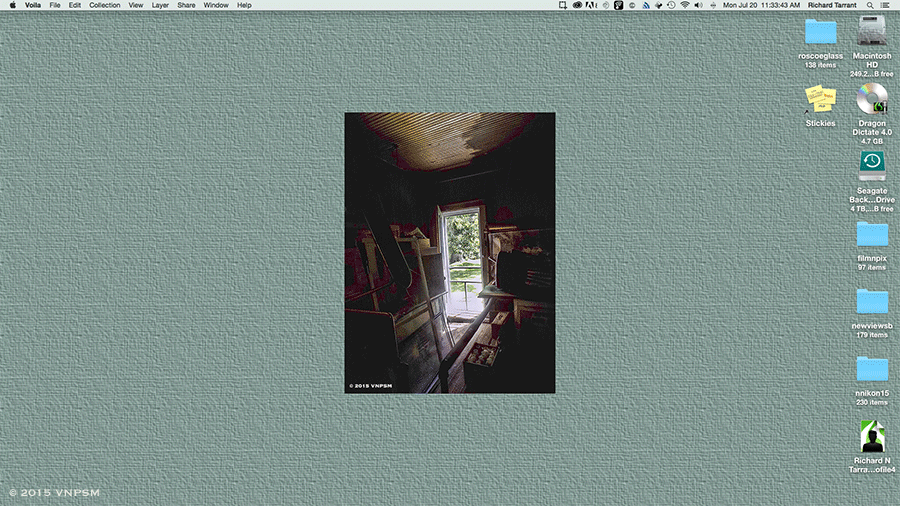Click the volume speaker icon

(697, 5)
